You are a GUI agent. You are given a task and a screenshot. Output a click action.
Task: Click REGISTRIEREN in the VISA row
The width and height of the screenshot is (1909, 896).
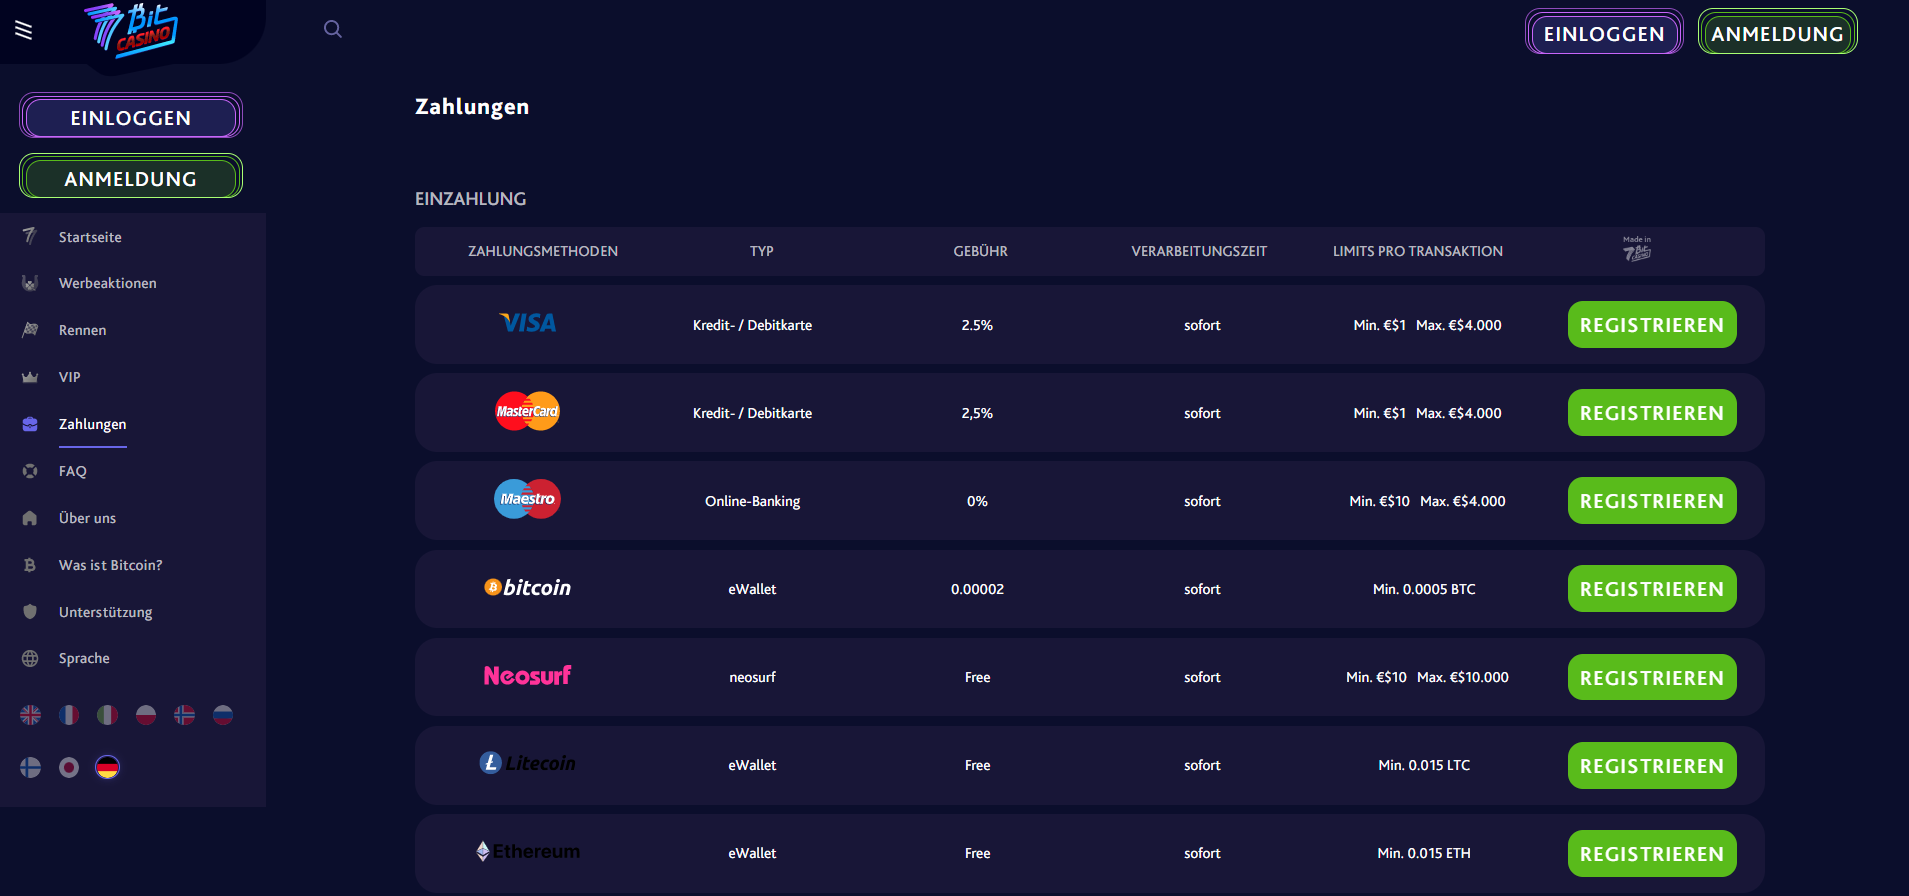tap(1652, 325)
